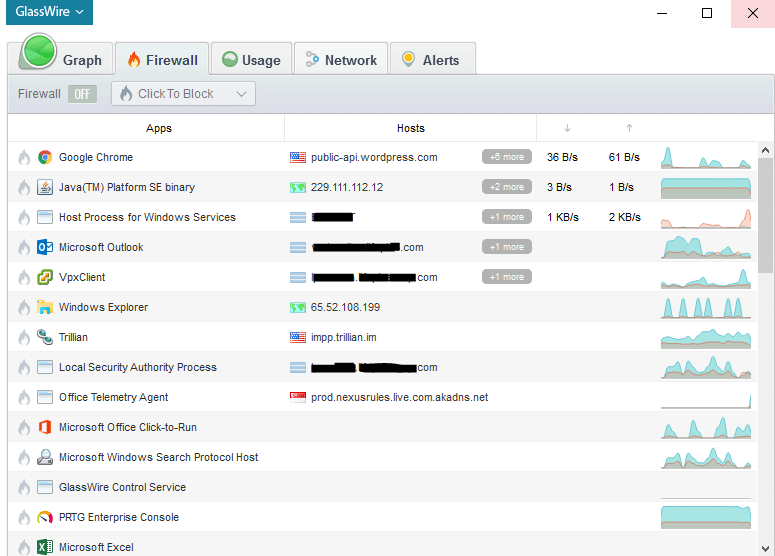Viewport: 775px width, 556px height.
Task: Go to the Network tab
Action: click(341, 59)
